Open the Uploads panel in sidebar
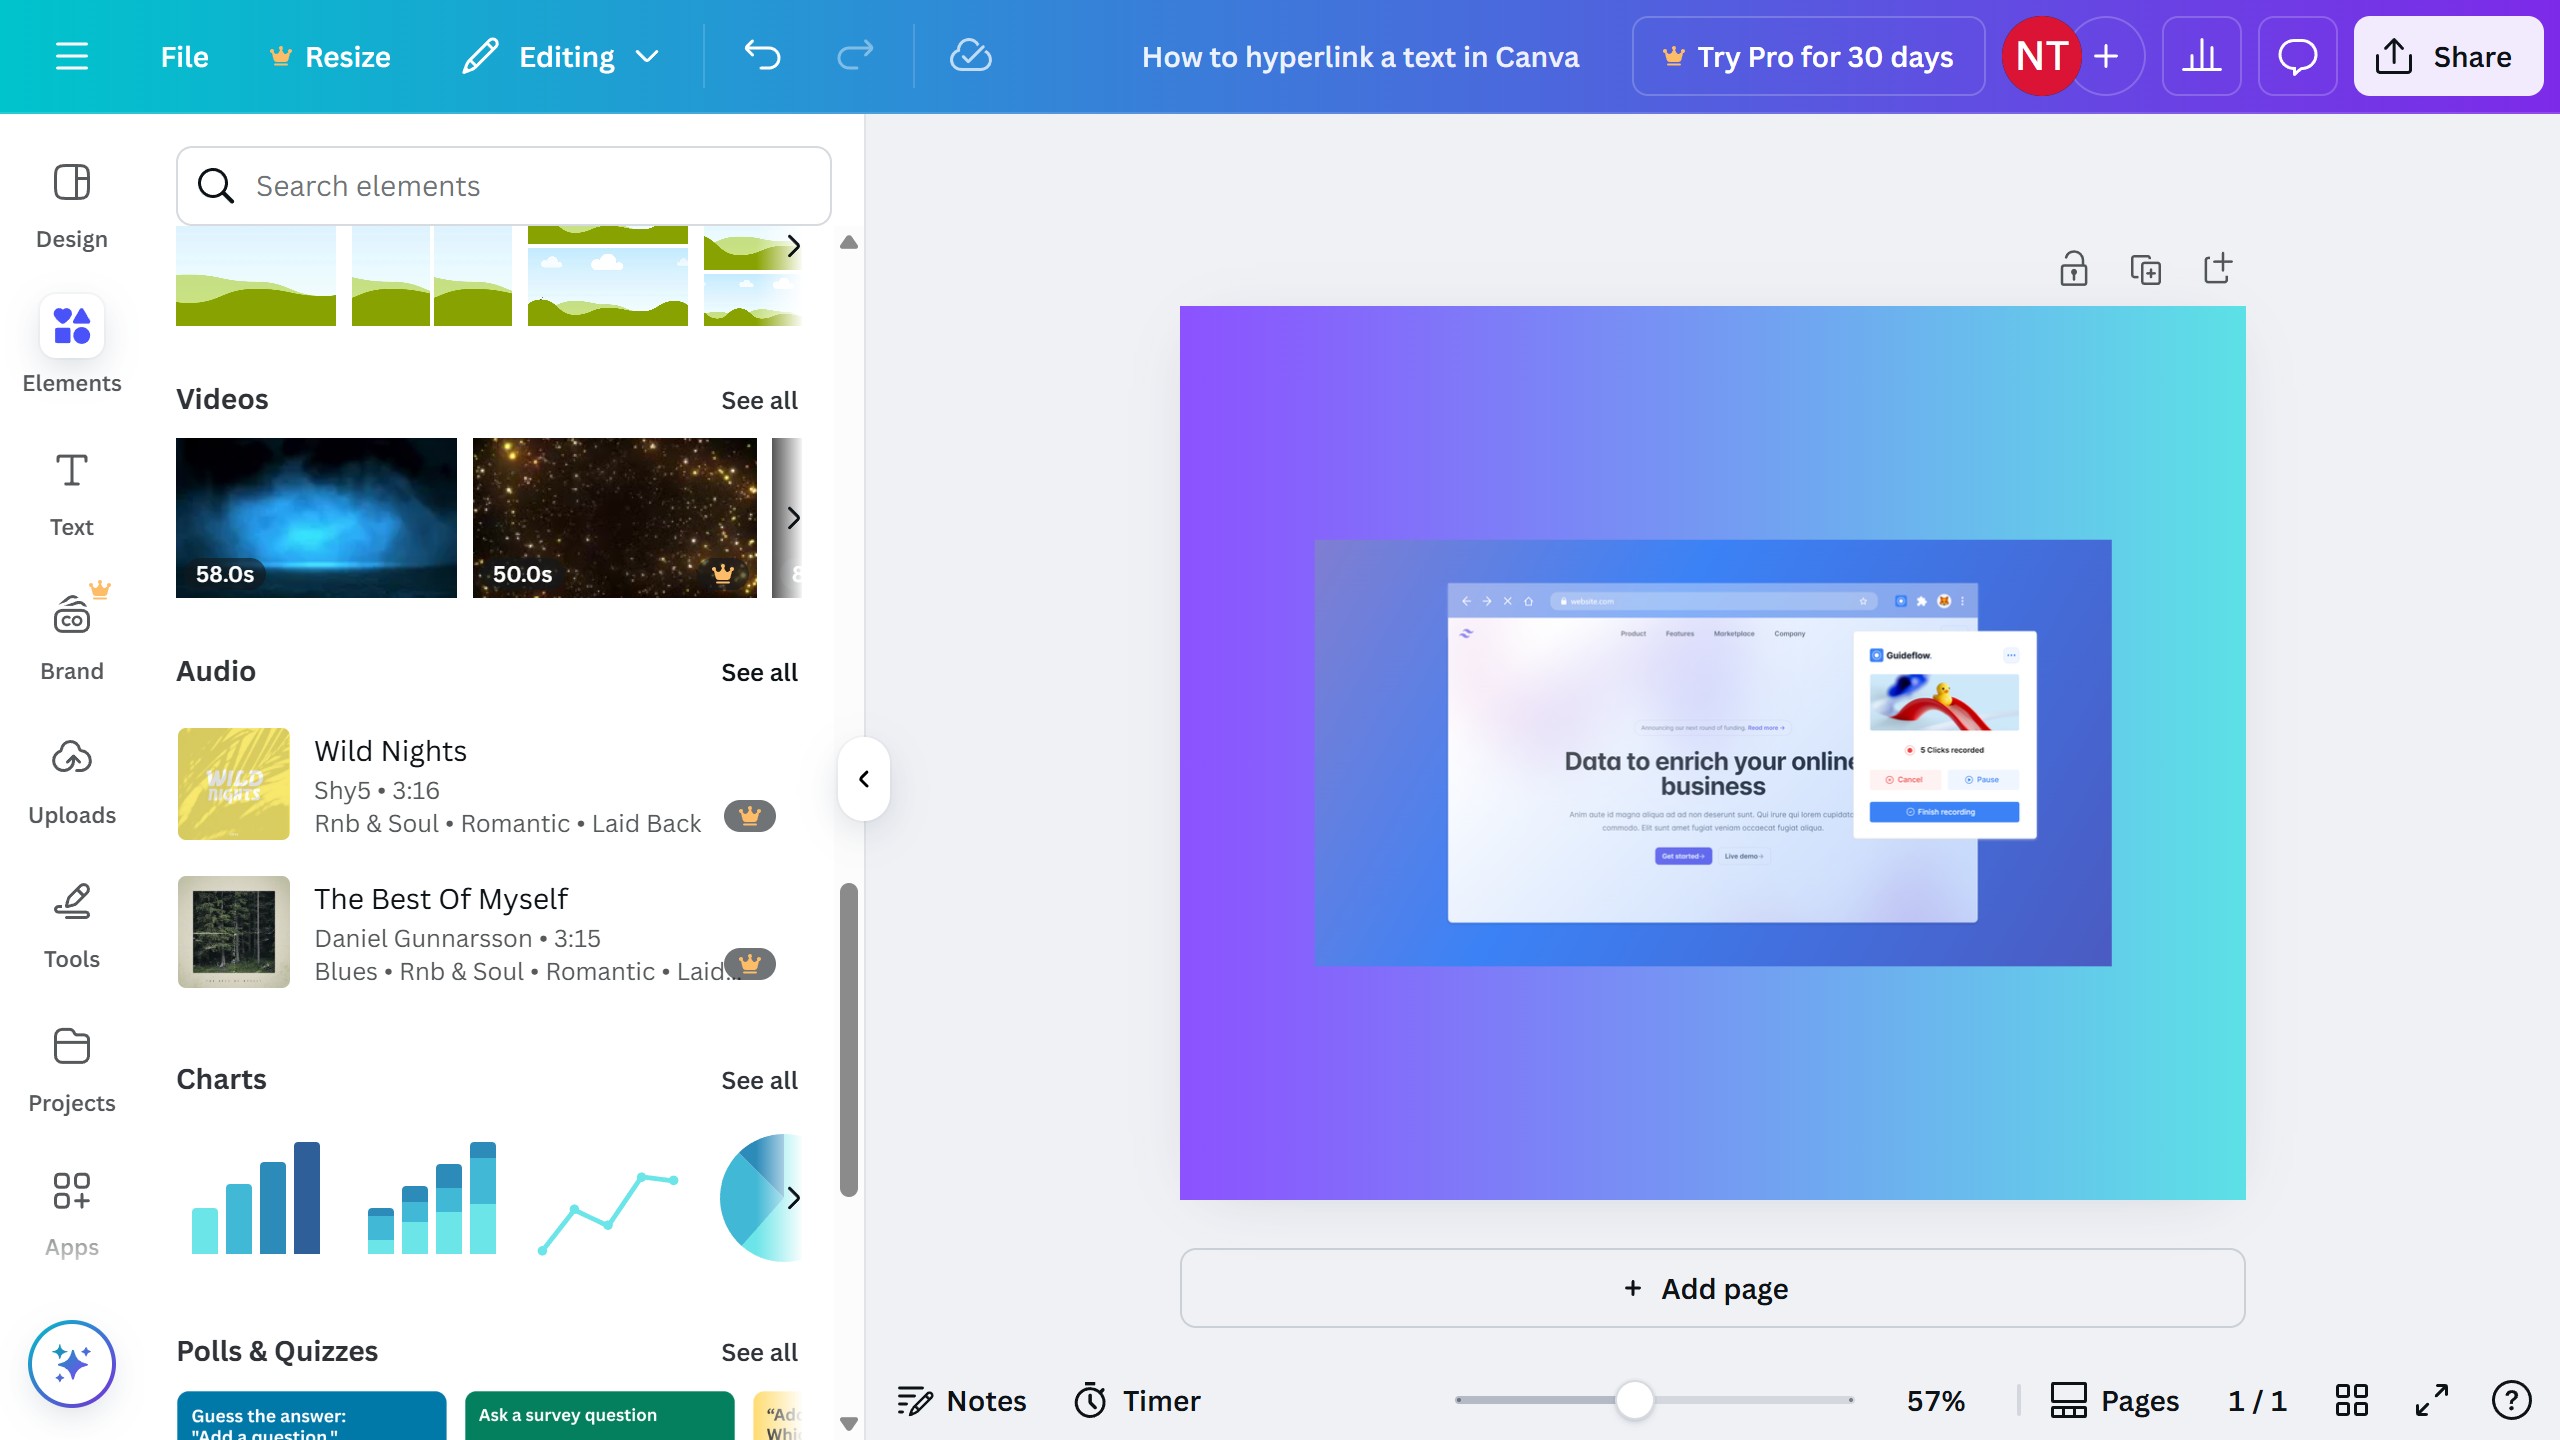2560x1440 pixels. coord(71,782)
